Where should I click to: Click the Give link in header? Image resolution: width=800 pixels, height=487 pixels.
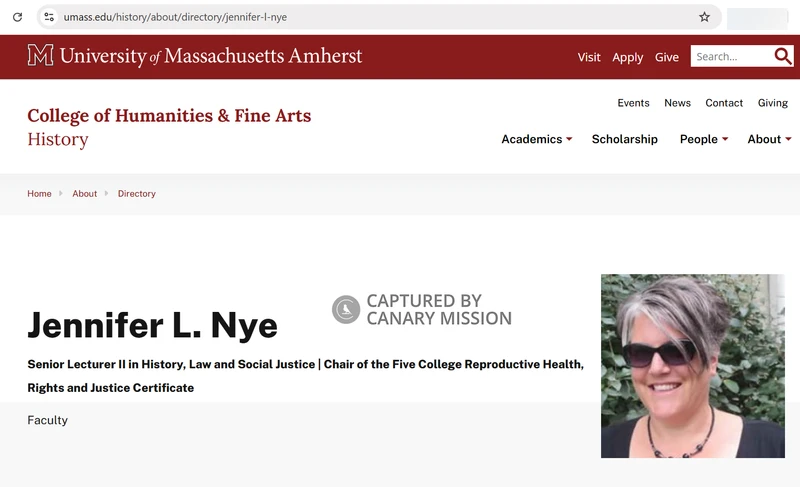(x=667, y=57)
